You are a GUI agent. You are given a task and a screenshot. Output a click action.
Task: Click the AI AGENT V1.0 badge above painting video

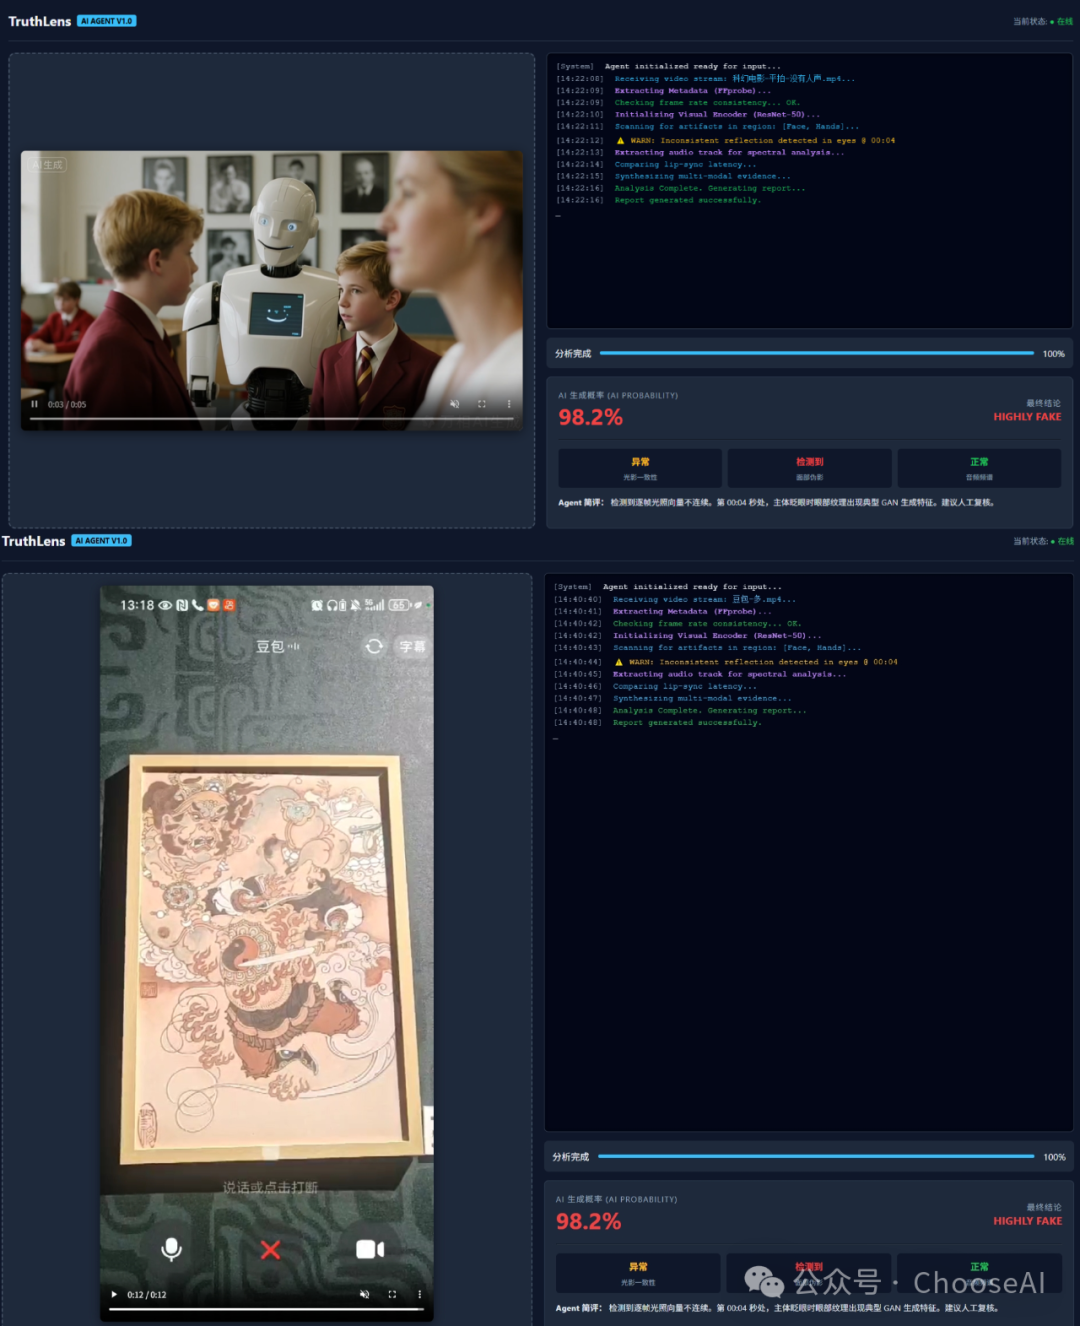(101, 541)
